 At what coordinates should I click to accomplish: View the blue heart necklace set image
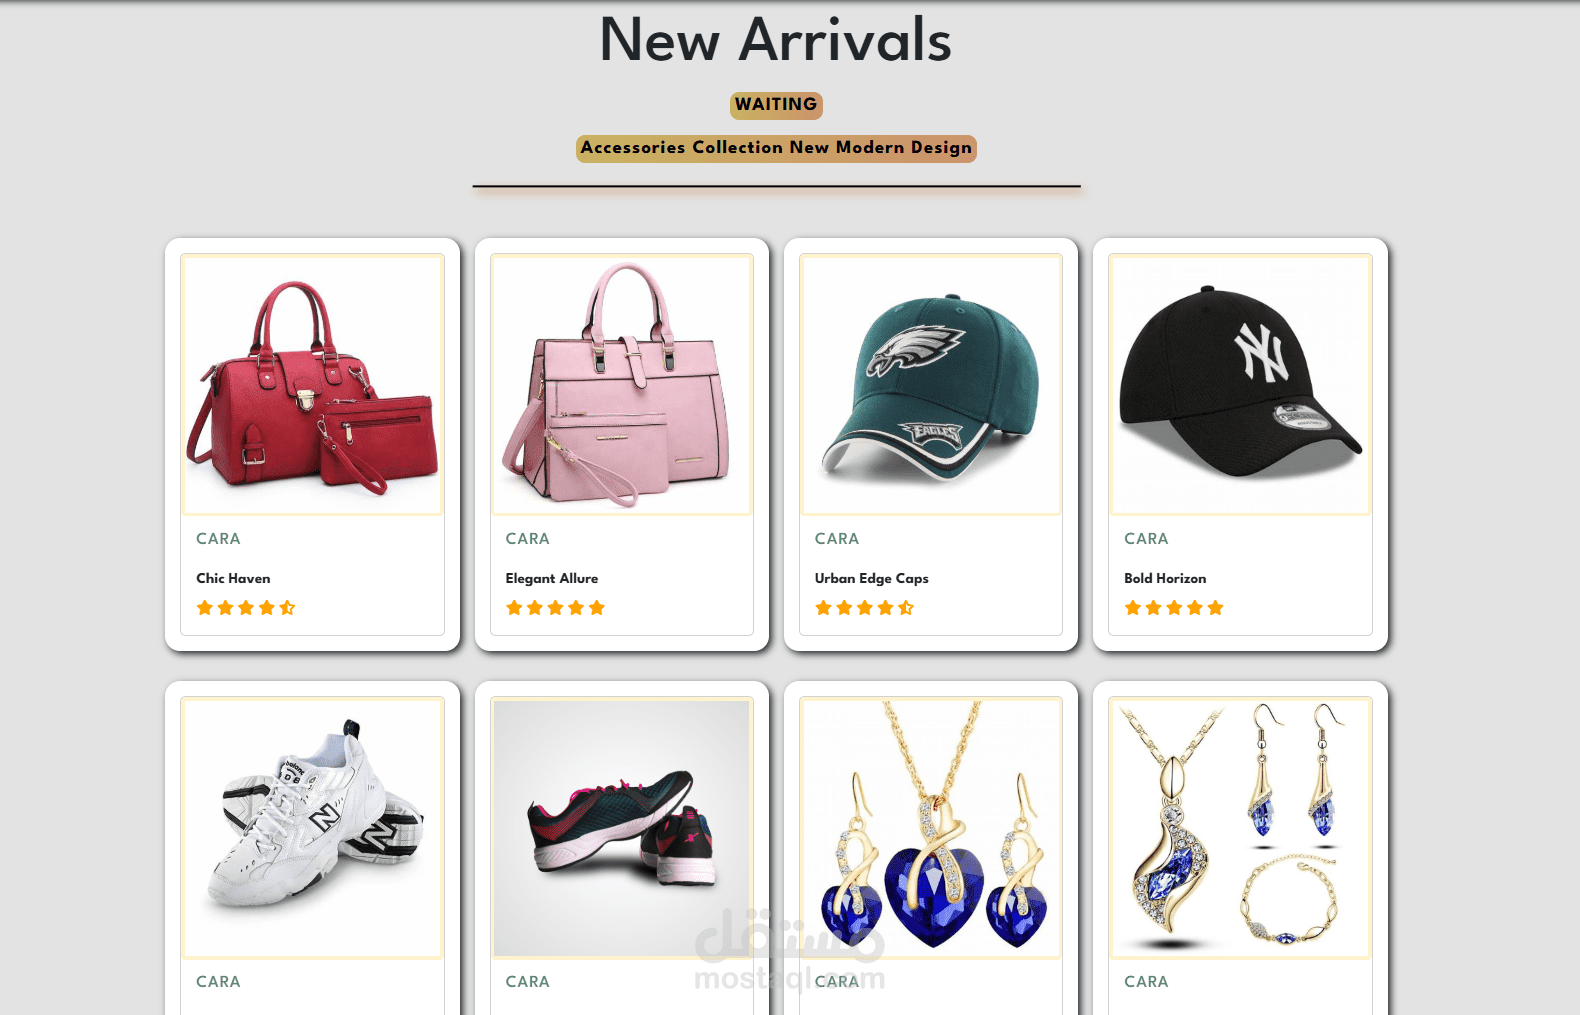[931, 828]
